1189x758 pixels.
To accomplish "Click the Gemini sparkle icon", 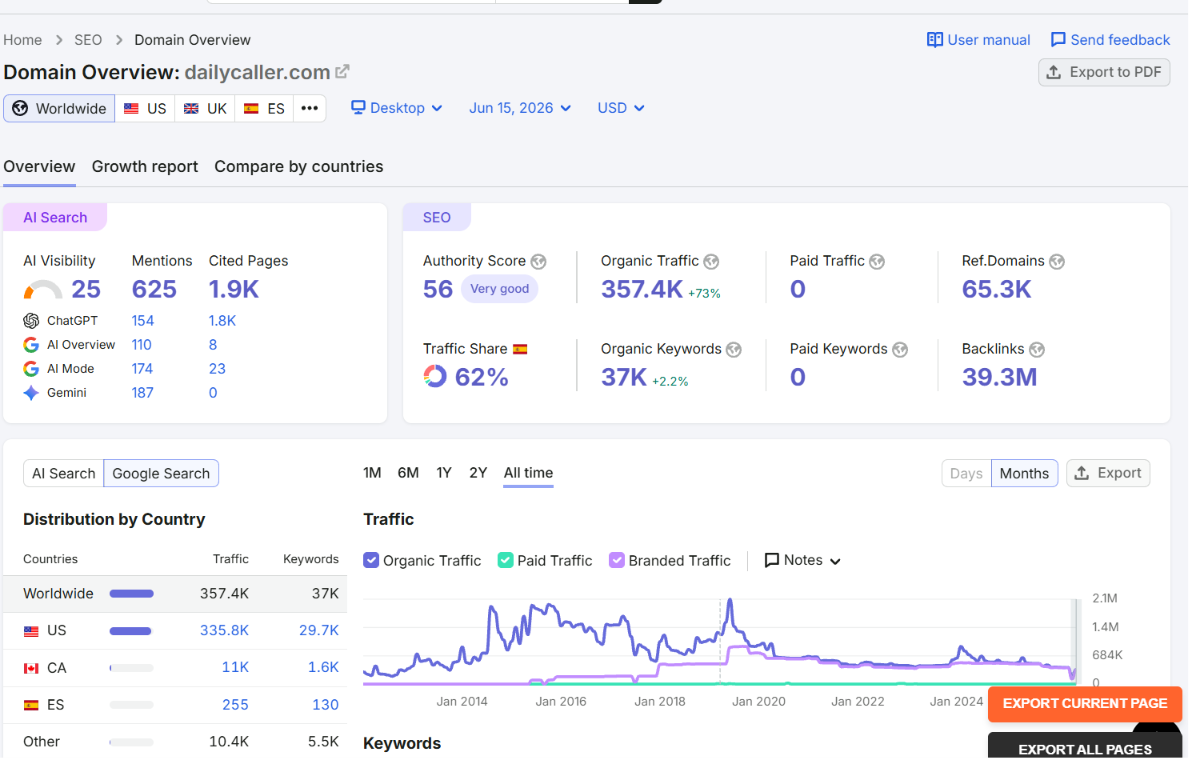I will pos(31,393).
